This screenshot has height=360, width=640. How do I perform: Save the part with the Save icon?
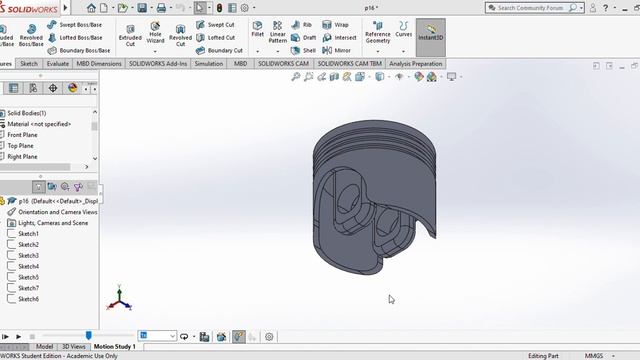point(142,8)
